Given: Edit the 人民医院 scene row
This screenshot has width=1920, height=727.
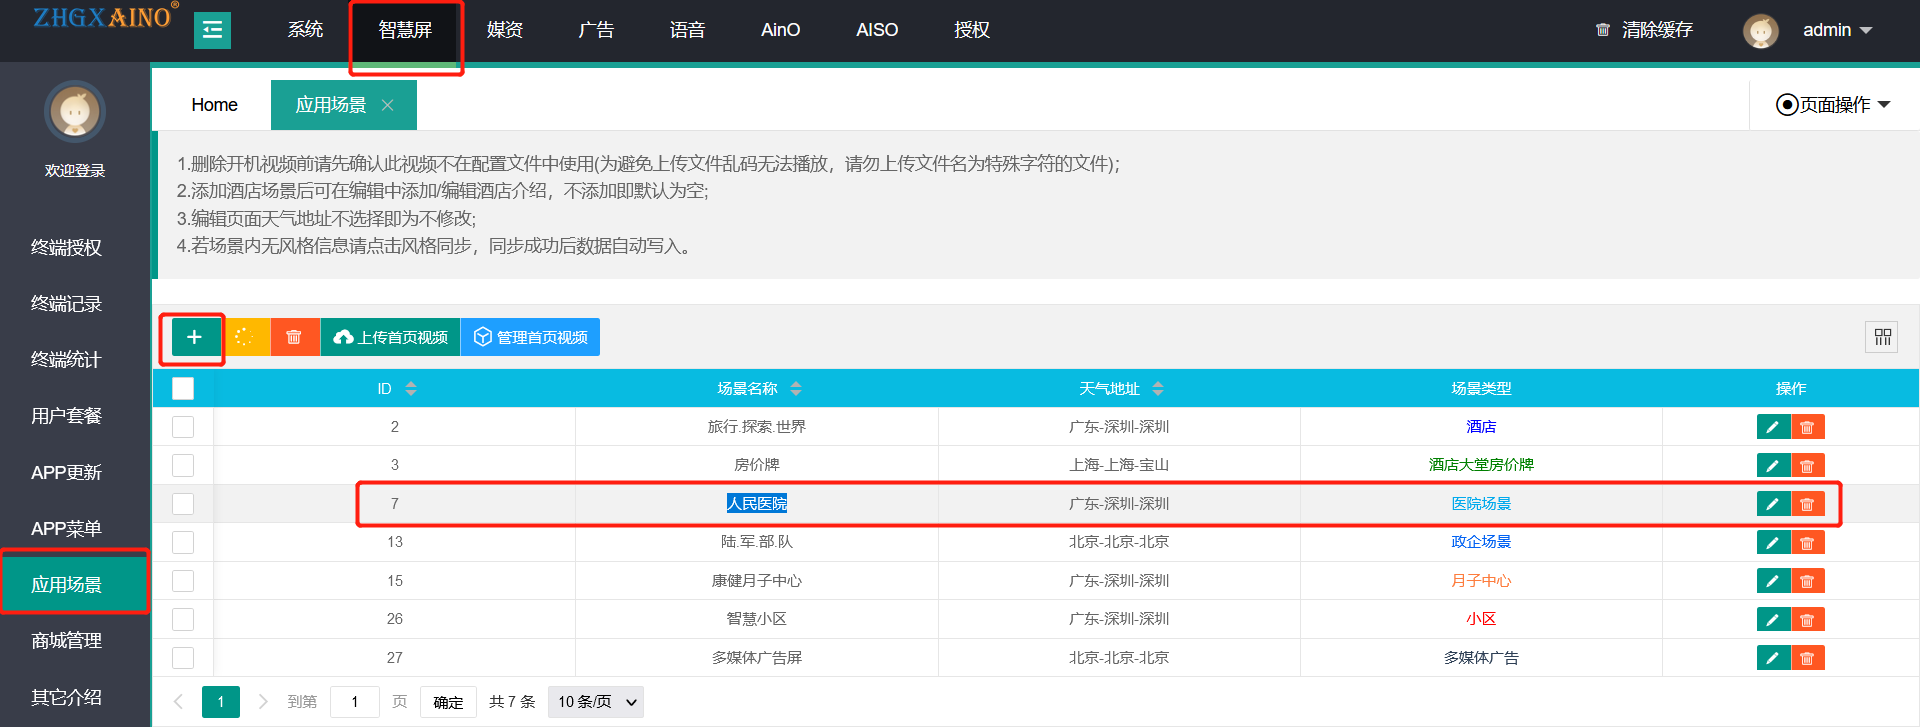Looking at the screenshot, I should [1772, 504].
